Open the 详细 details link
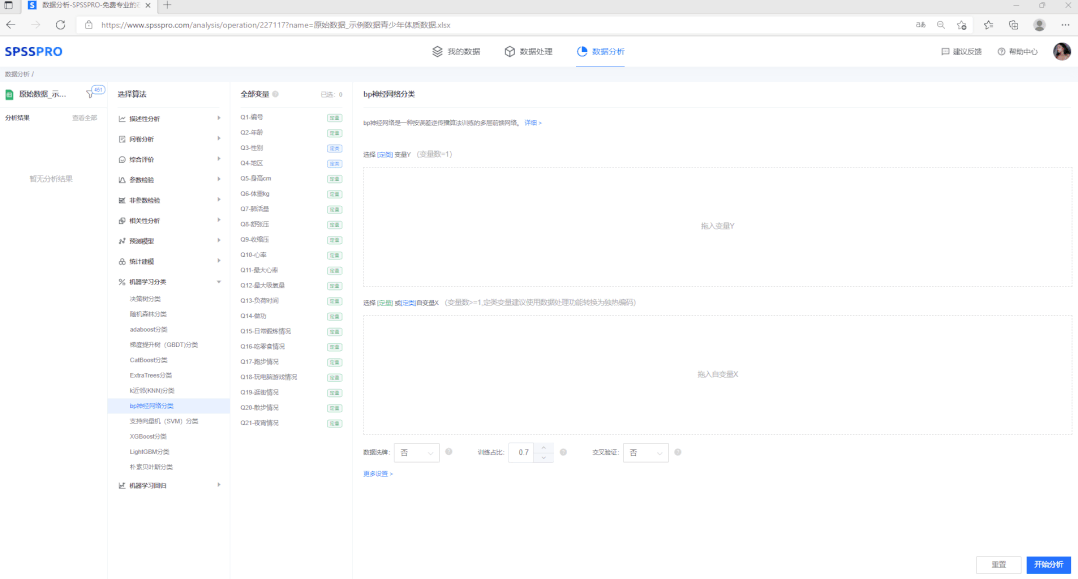Screen dimensions: 1078x579 533,123
